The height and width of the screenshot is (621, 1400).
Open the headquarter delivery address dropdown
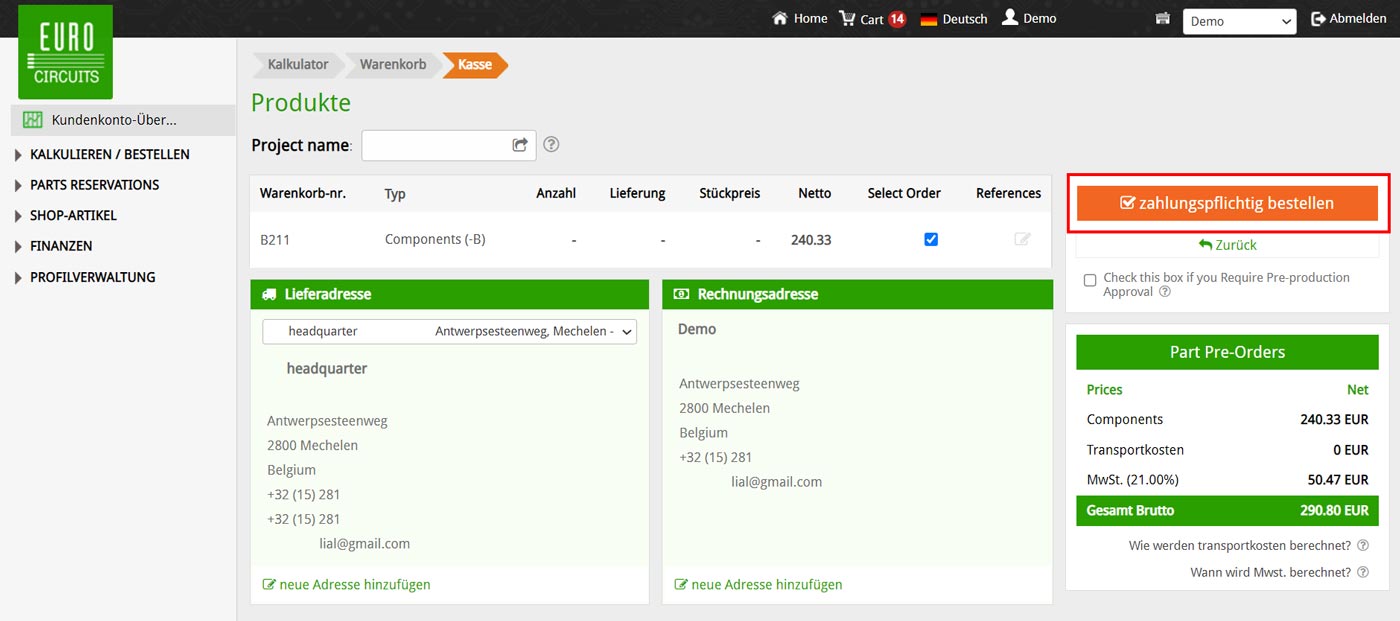tap(449, 331)
